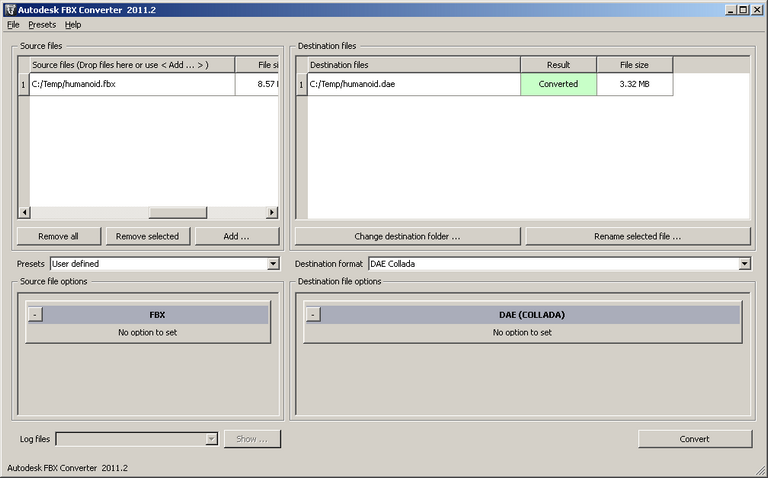Click the source list horizontal scrollbar thumb

tap(178, 212)
